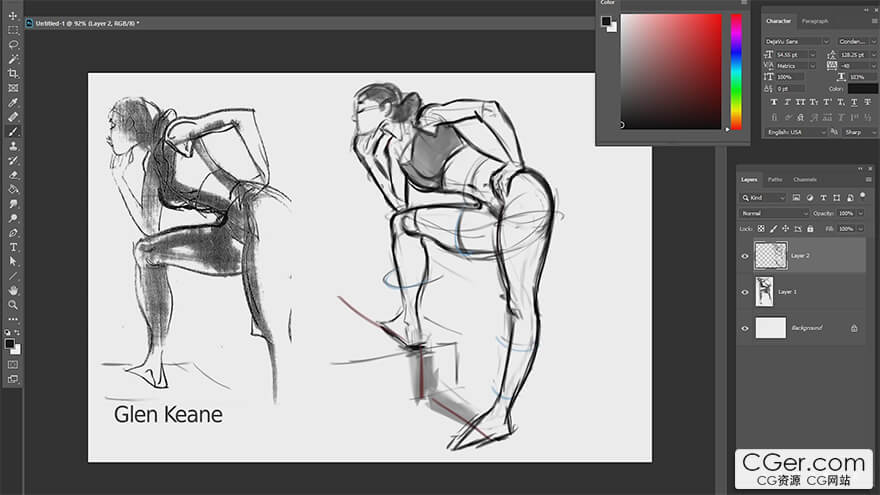880x495 pixels.
Task: Select the Smudge tool
Action: 13,204
